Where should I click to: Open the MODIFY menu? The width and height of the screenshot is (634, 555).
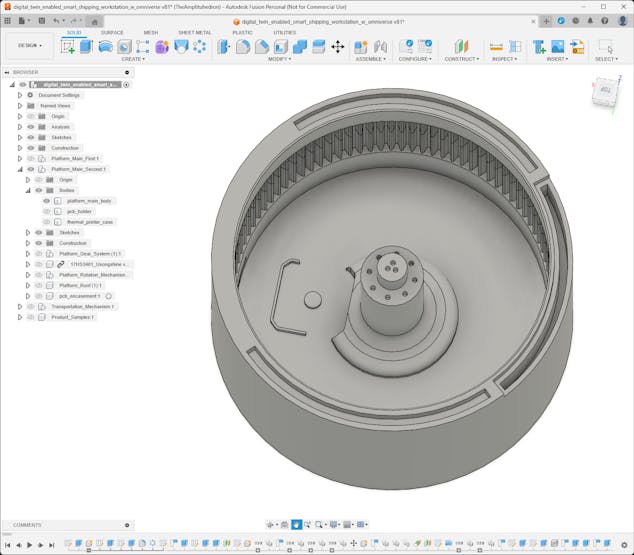pos(279,59)
